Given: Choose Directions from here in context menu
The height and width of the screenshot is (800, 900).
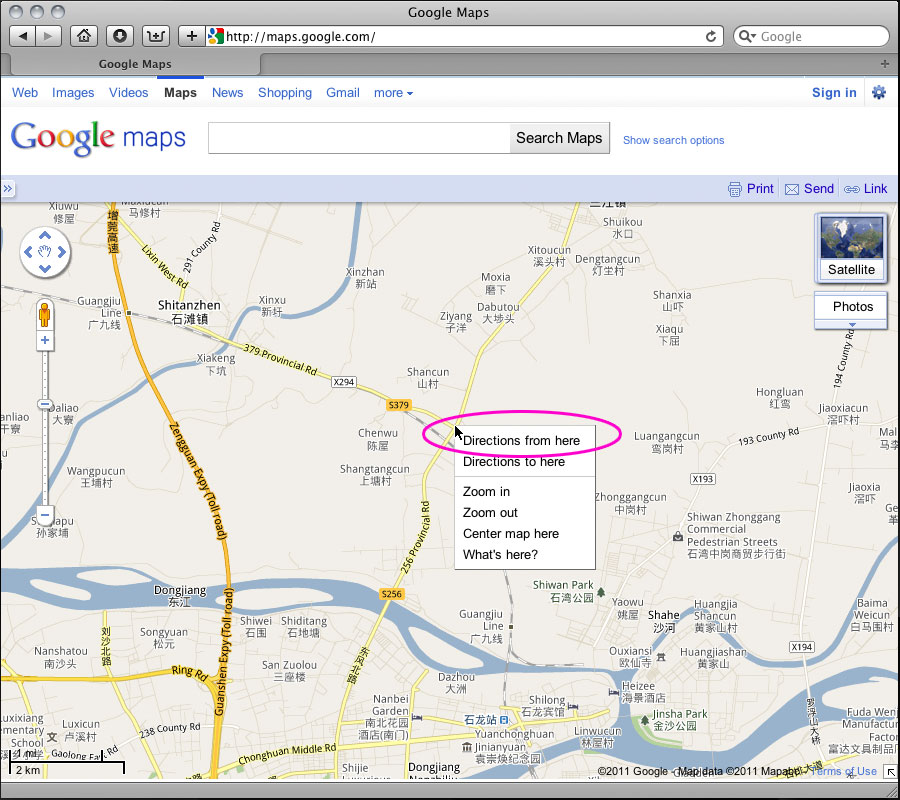Looking at the screenshot, I should tap(521, 441).
